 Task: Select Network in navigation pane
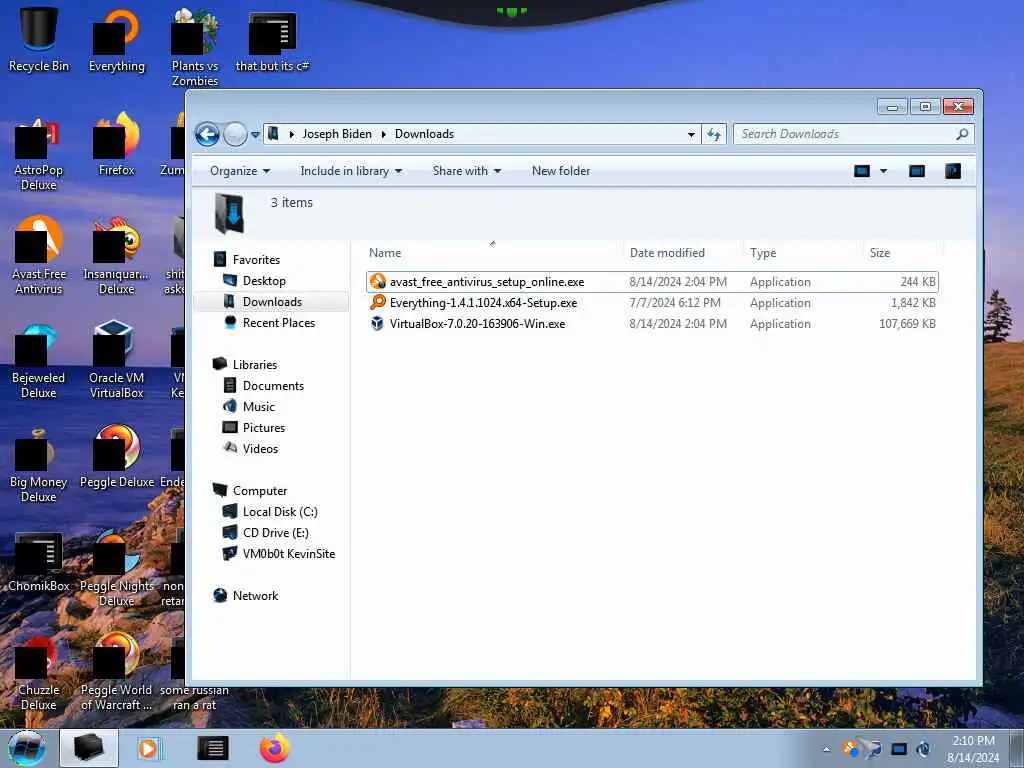point(255,596)
